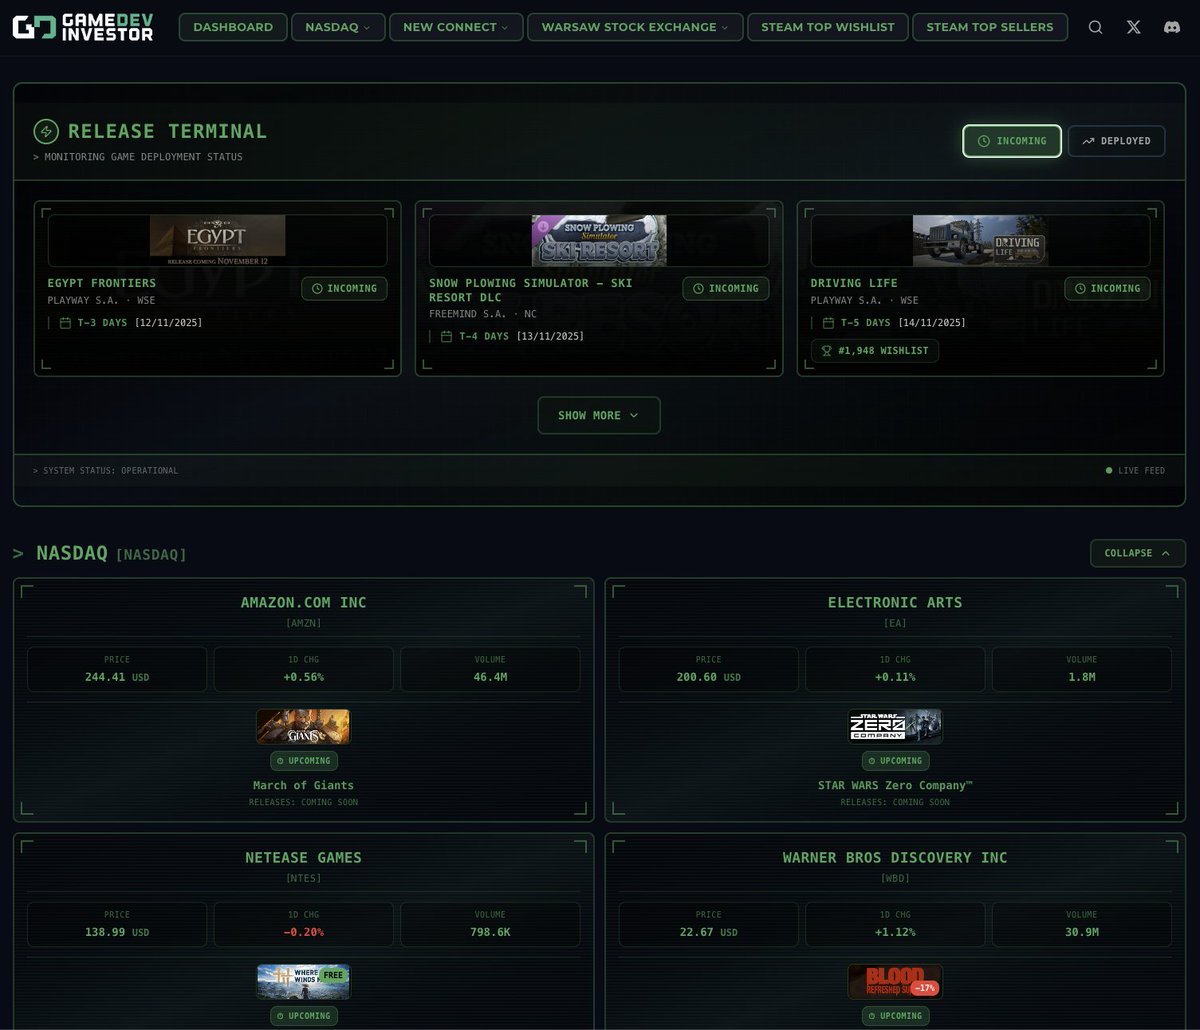1200x1030 pixels.
Task: Open Electronic Arts company heading
Action: (x=895, y=603)
